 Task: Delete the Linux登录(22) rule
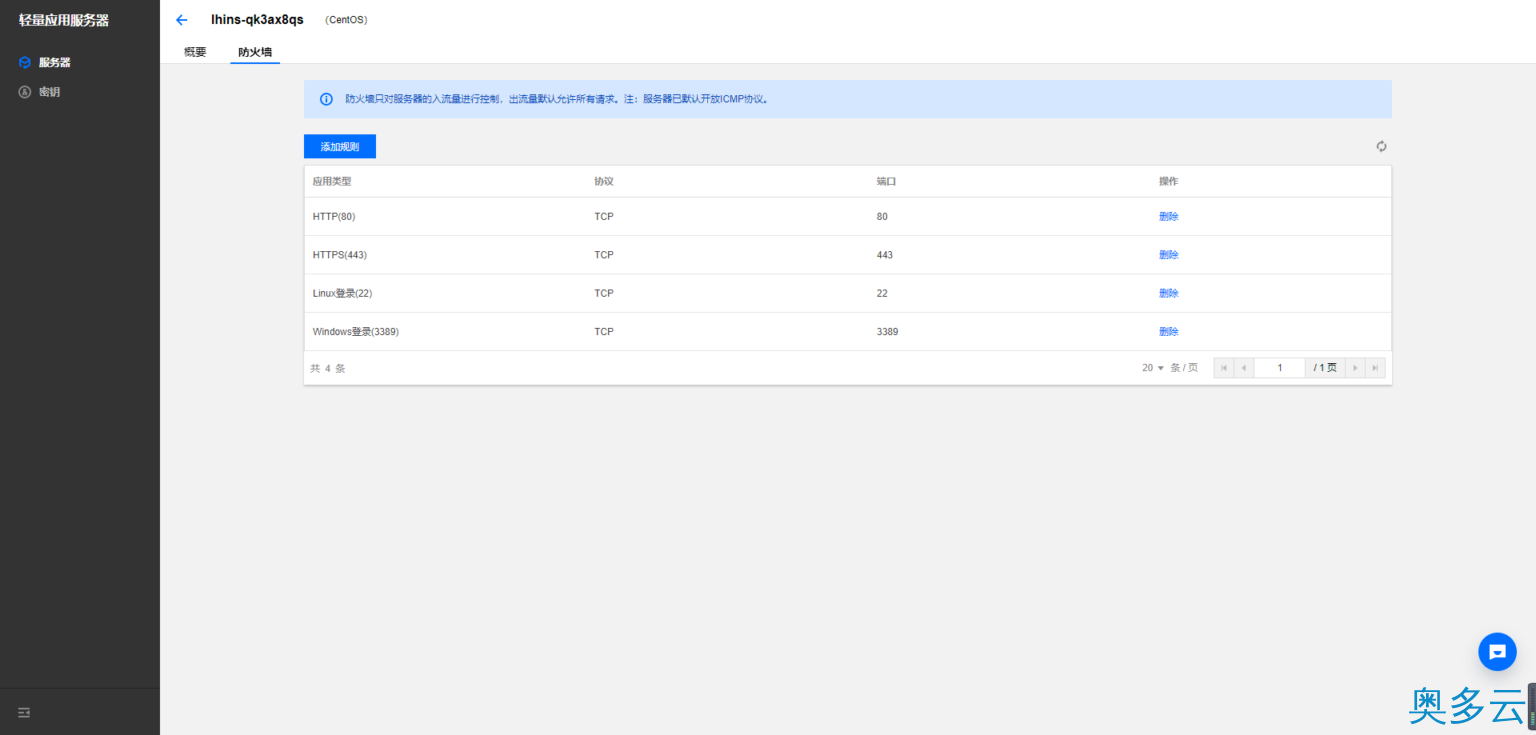1169,293
